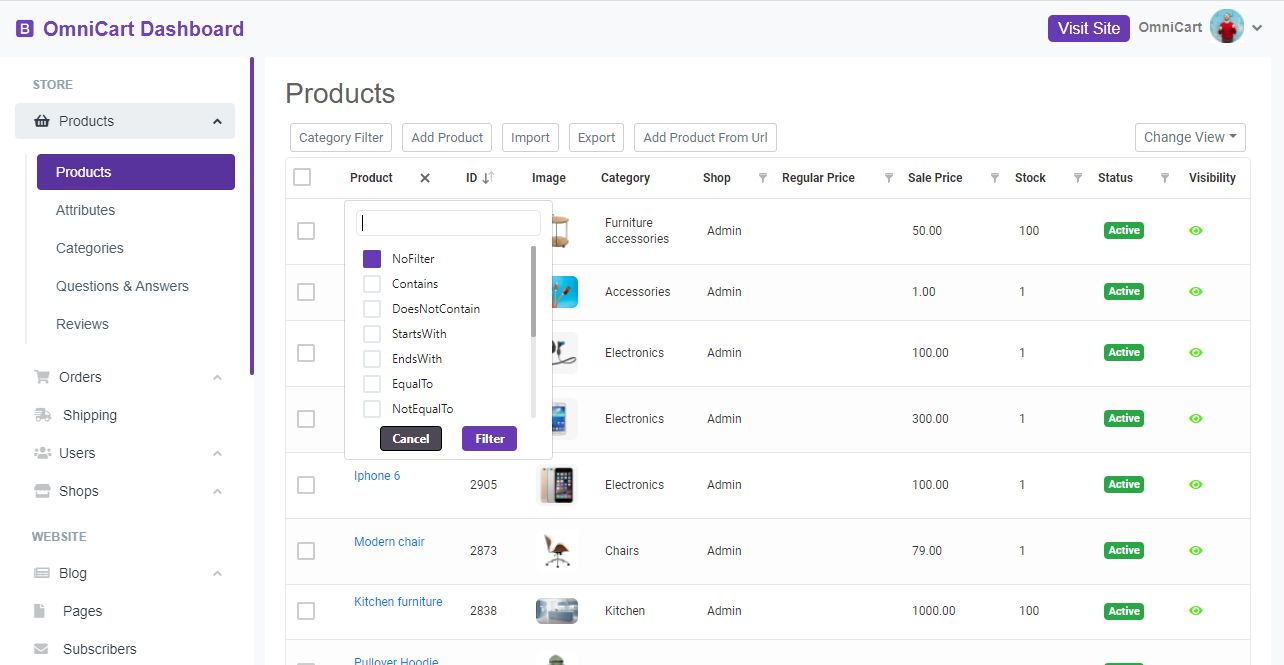Open the Kitchen furniture product link
1284x665 pixels.
[x=398, y=602]
